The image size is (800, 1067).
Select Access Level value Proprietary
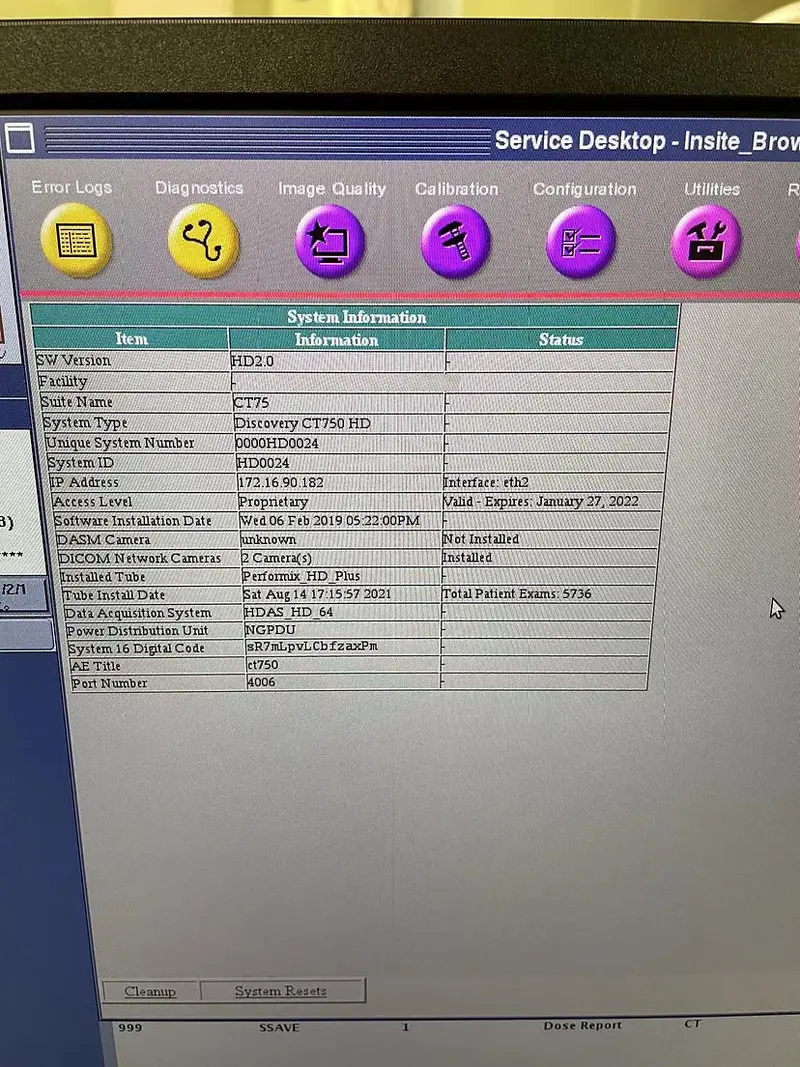click(x=273, y=502)
